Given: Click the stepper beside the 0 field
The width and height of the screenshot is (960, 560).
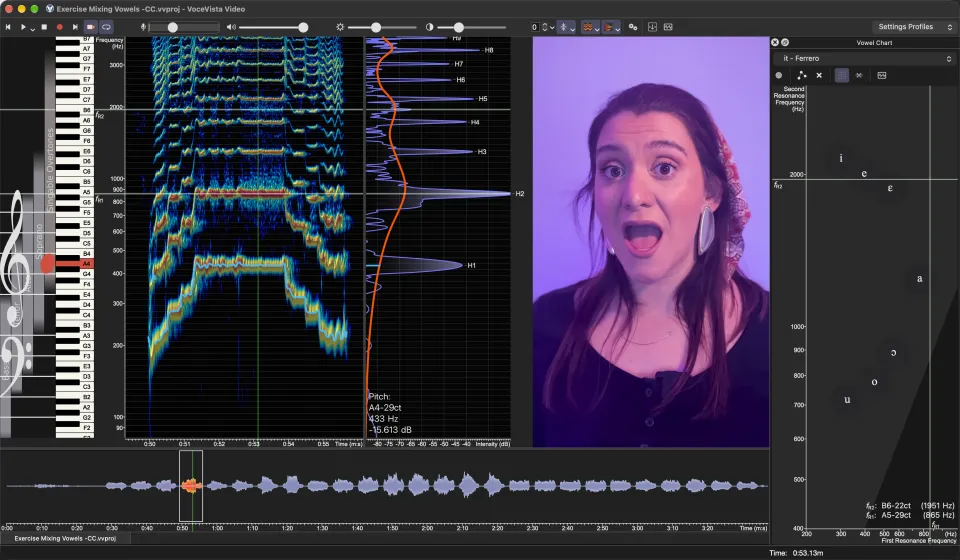Looking at the screenshot, I should pos(544,27).
